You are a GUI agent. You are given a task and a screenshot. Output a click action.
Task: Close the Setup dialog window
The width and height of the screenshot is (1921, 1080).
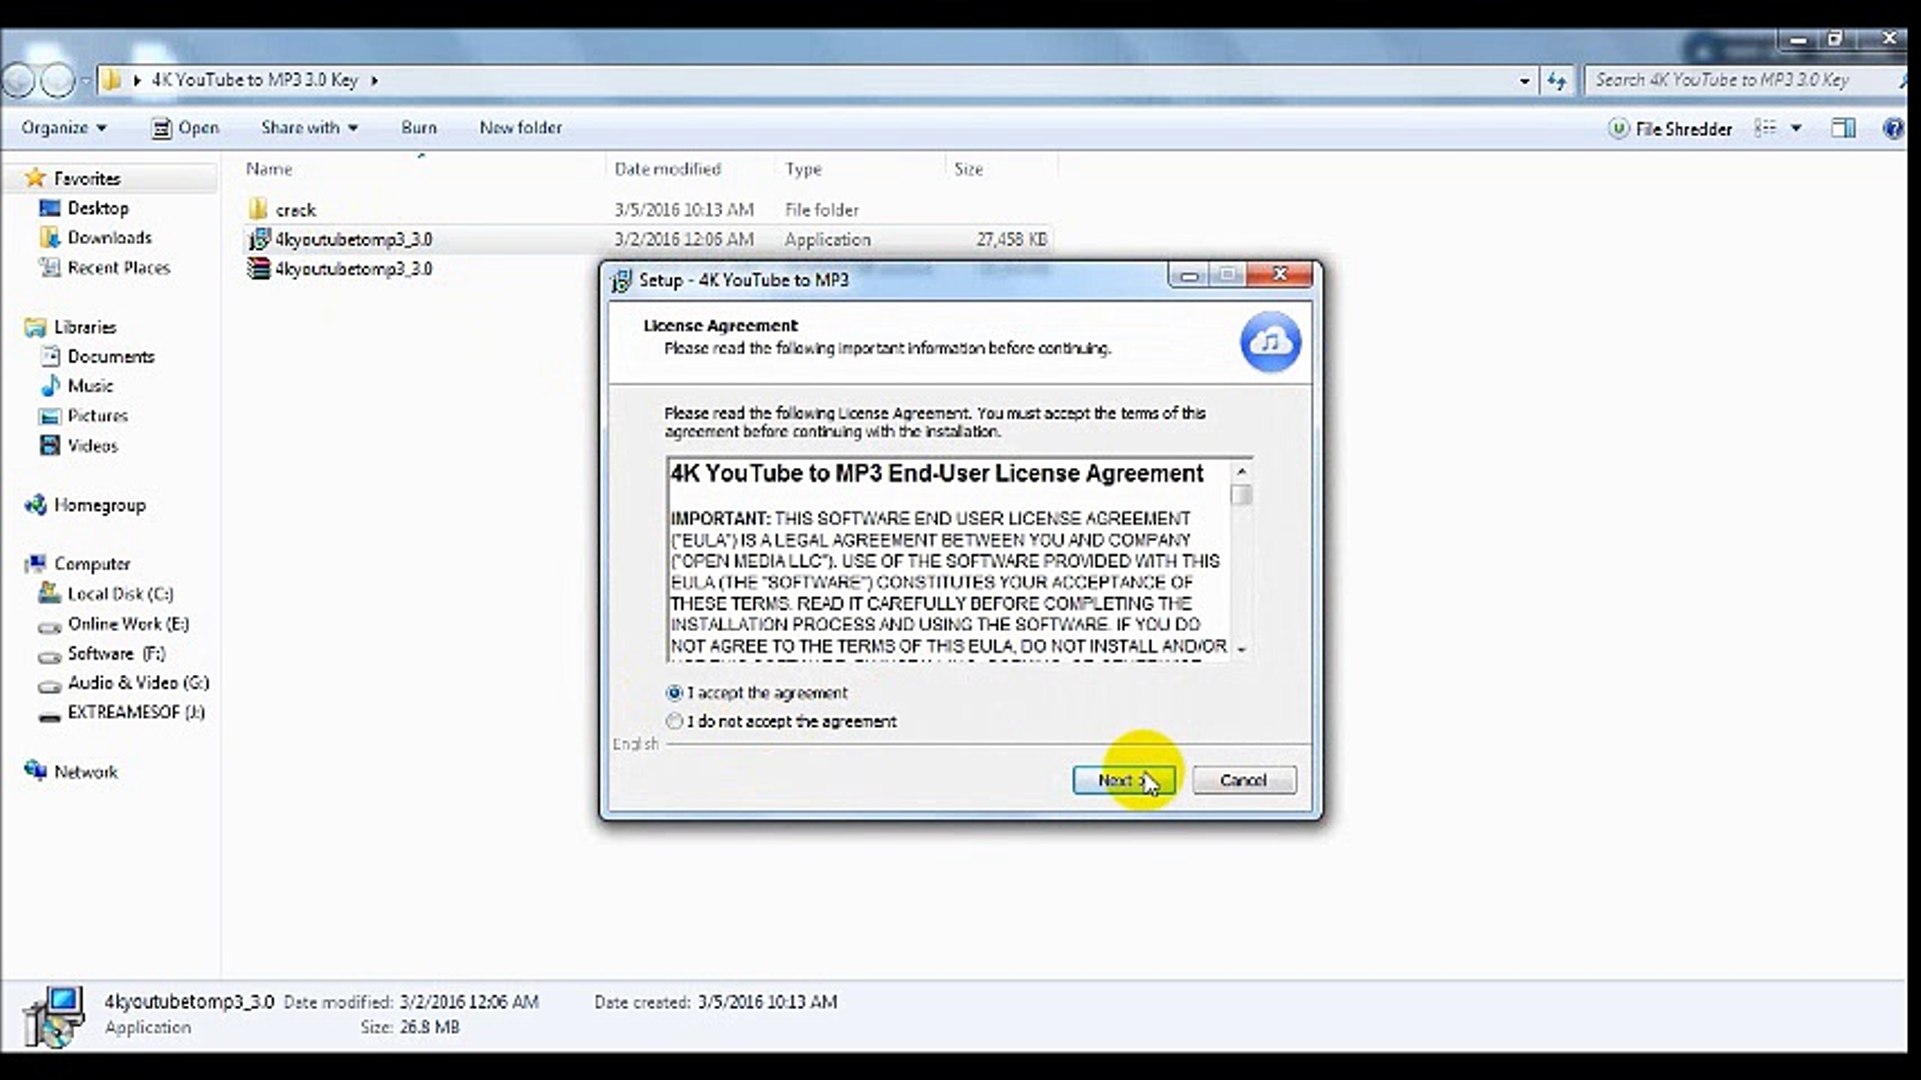click(1279, 275)
